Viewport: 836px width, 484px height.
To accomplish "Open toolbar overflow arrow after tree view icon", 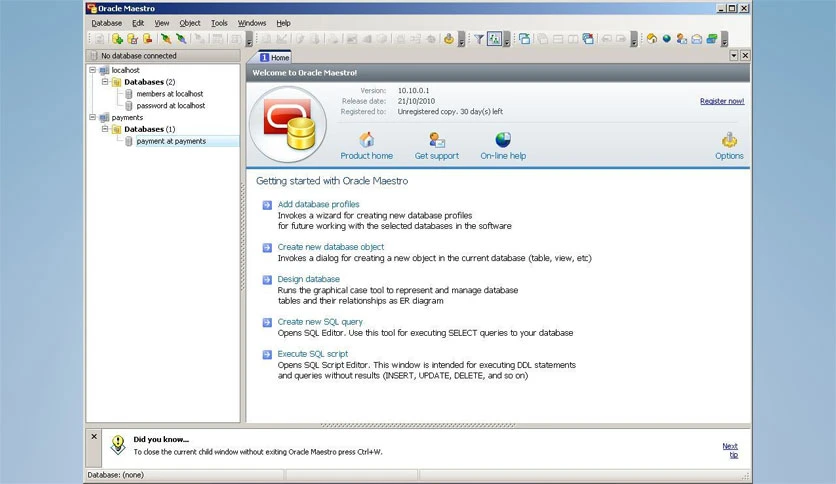I will (506, 39).
